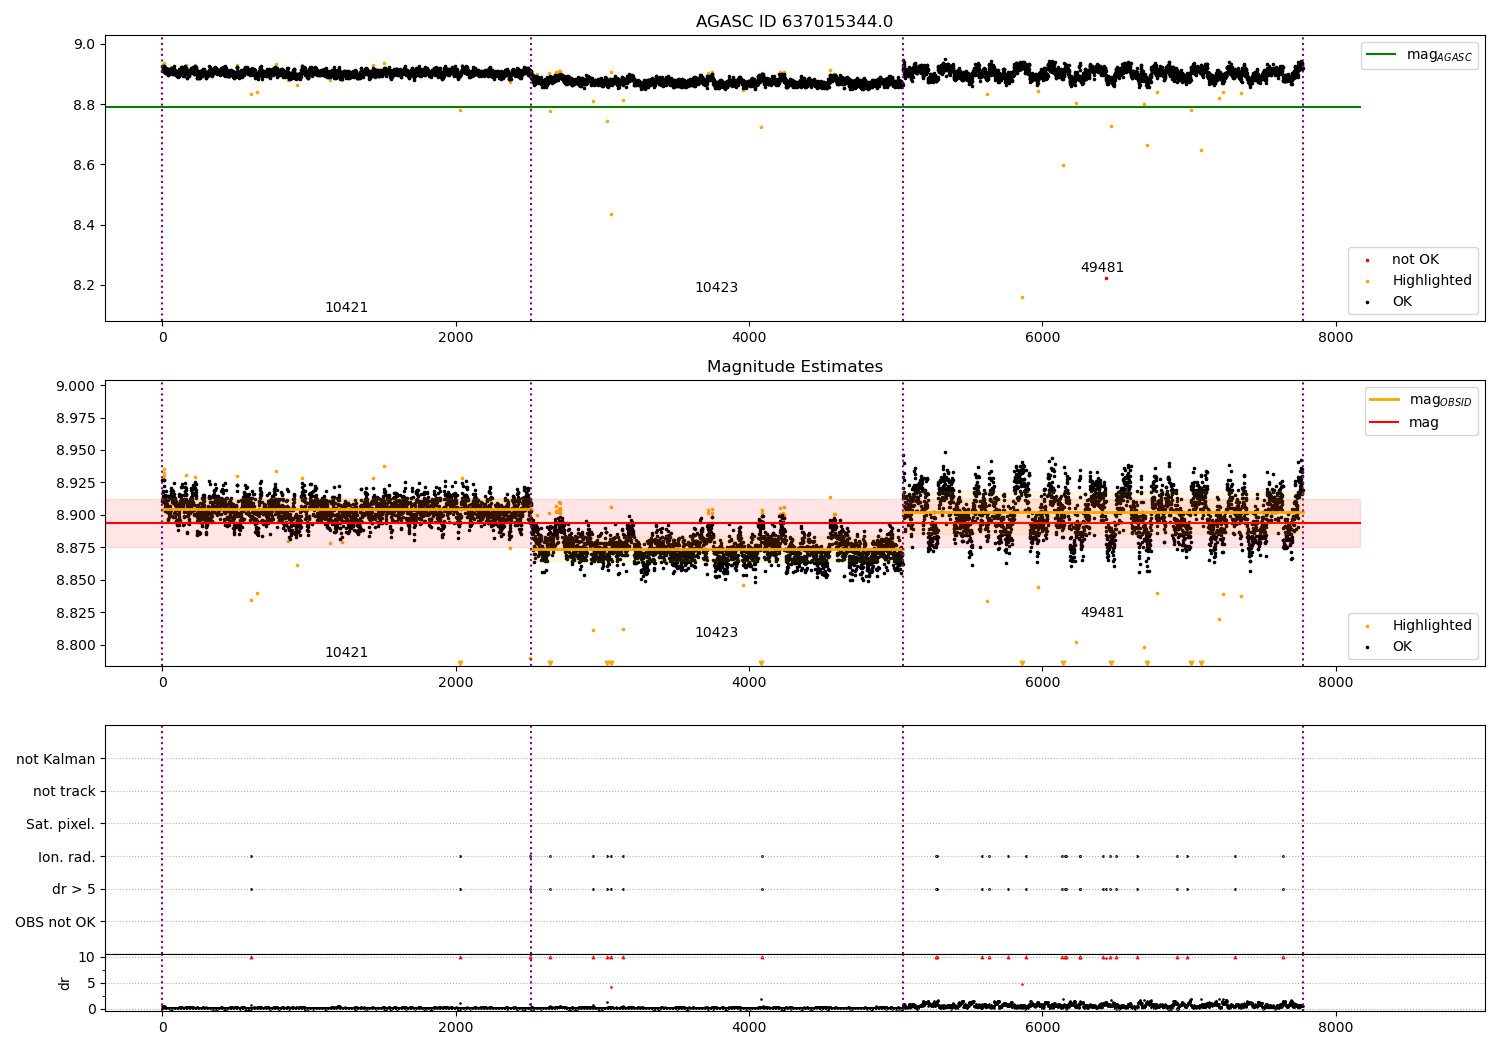
Task: Click 'Highlighted' legend entry in Magnitude Estimates plot
Action: click(x=1432, y=626)
